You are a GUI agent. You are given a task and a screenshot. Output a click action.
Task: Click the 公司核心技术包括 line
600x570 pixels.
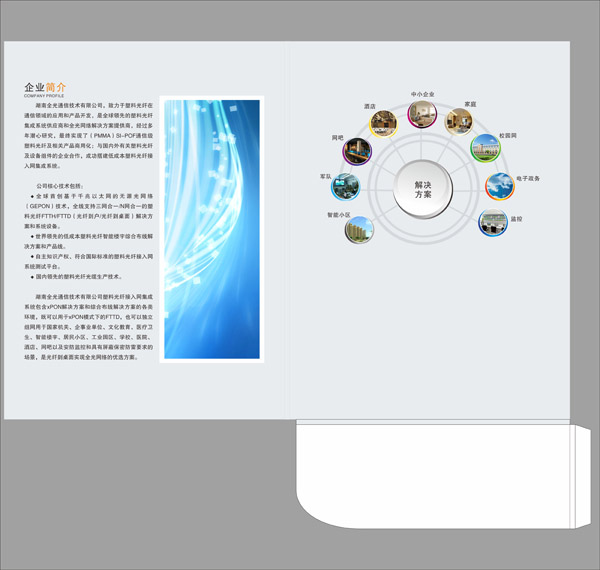[60, 186]
